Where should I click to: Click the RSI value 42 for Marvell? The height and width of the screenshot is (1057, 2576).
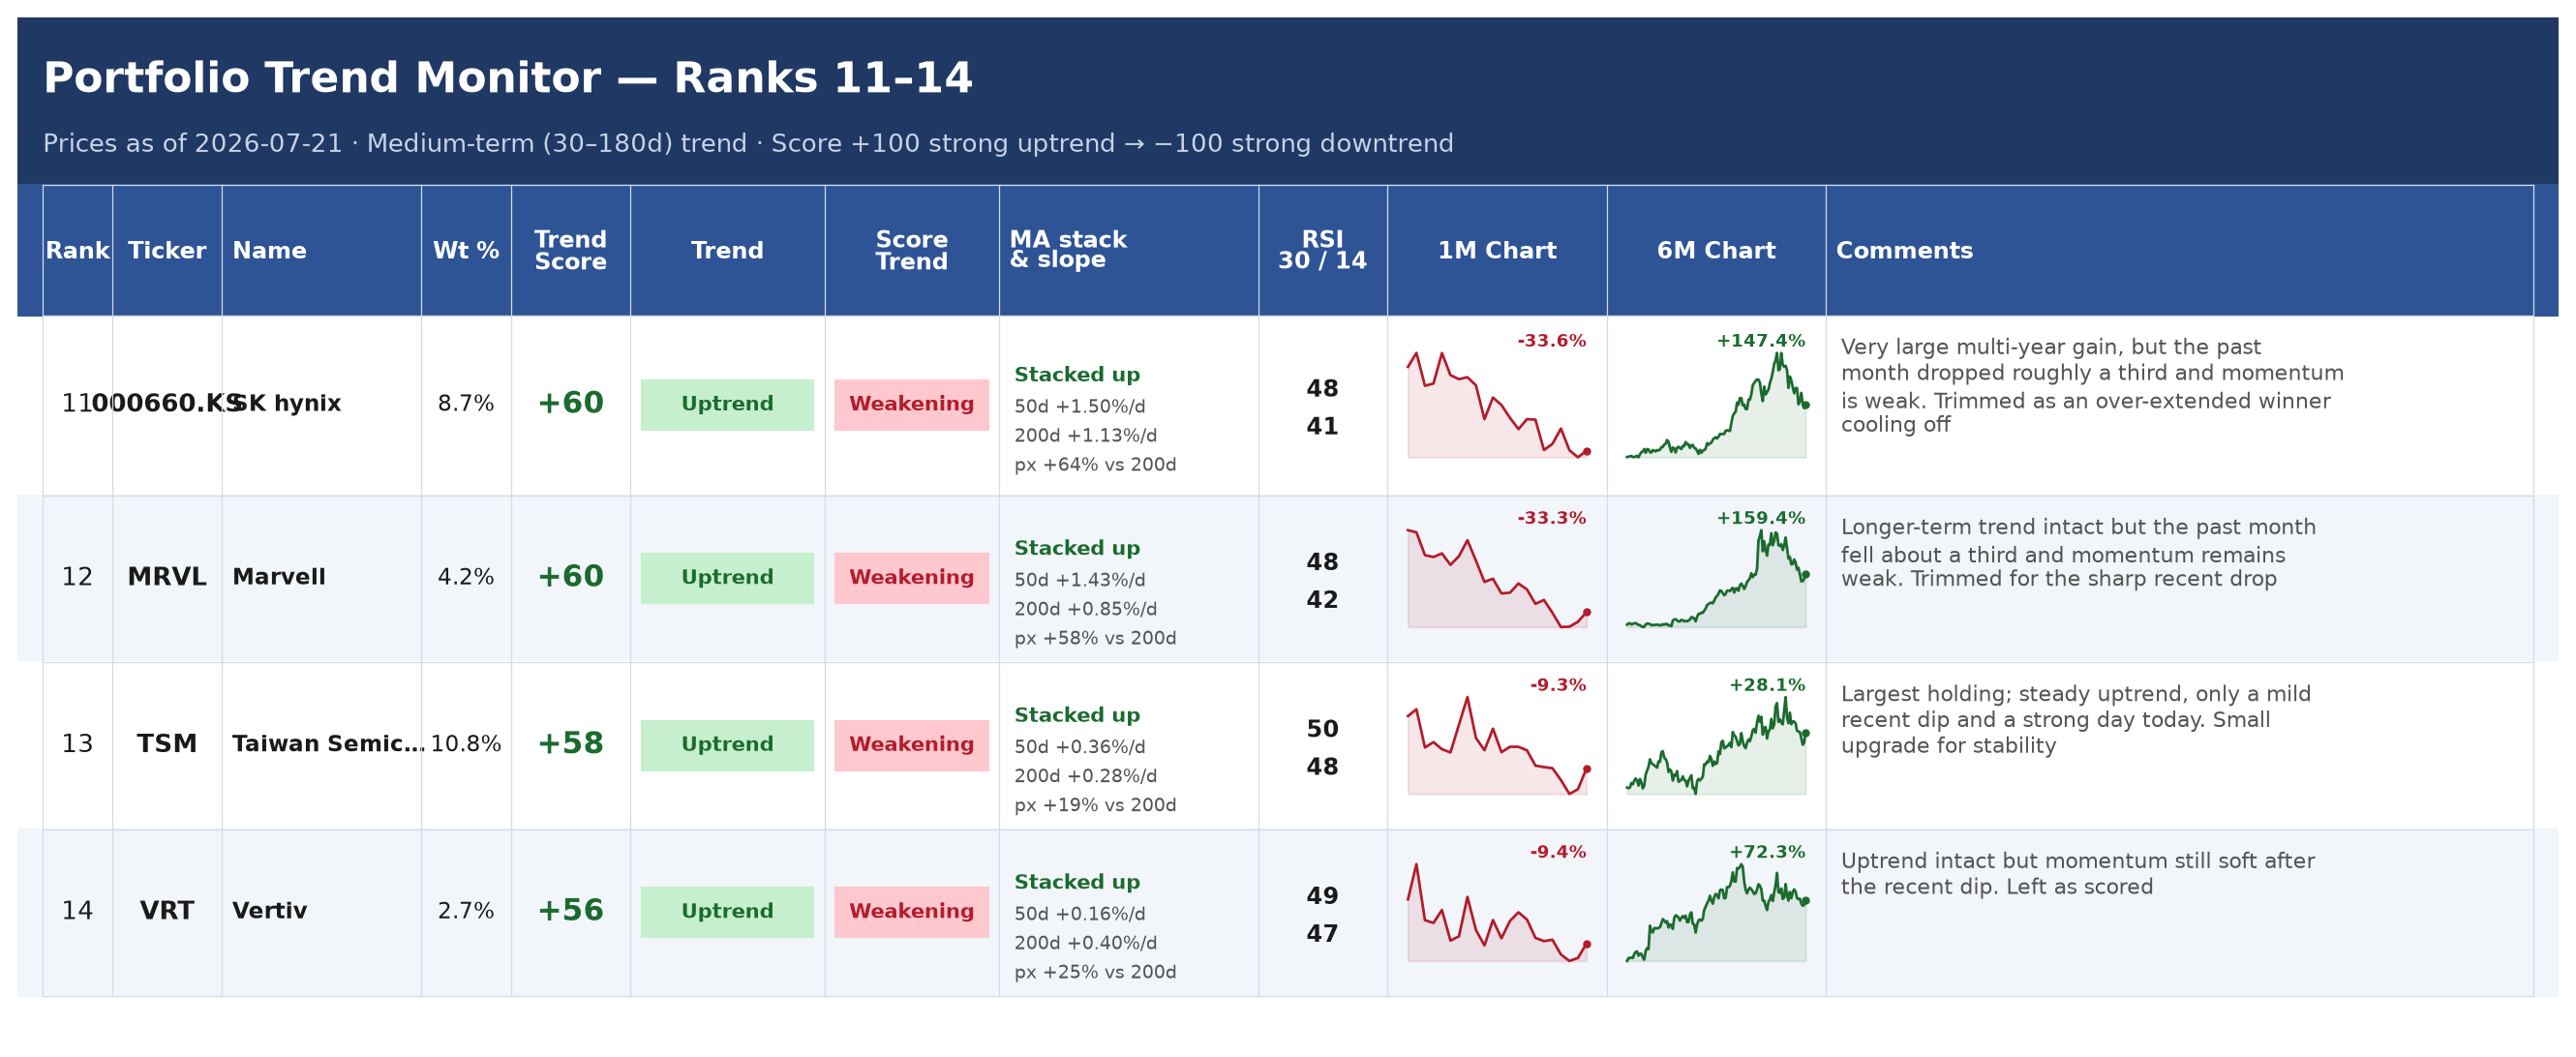point(1322,601)
